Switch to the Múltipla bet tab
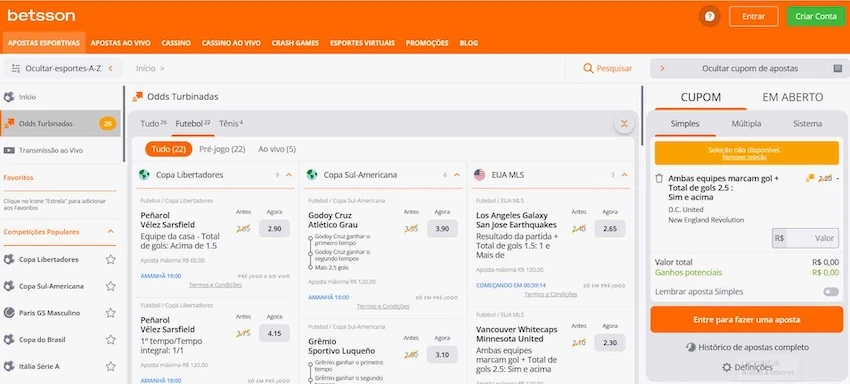The height and width of the screenshot is (384, 850). click(x=746, y=124)
